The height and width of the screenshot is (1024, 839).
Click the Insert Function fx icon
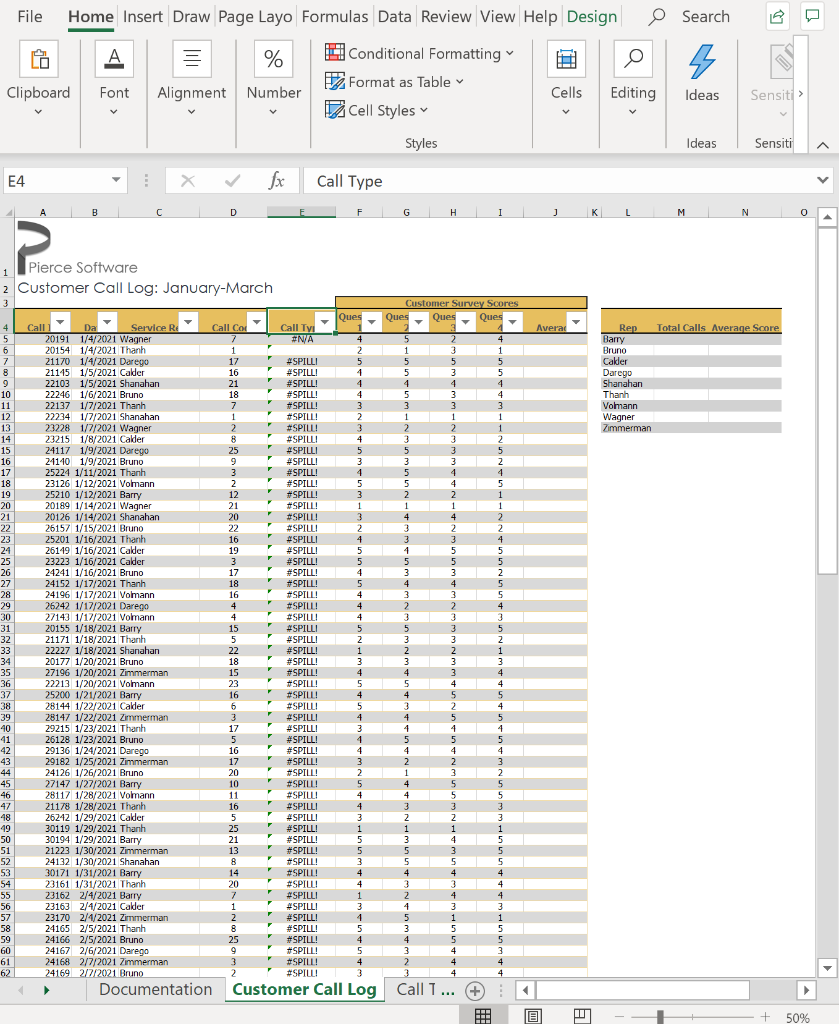276,180
